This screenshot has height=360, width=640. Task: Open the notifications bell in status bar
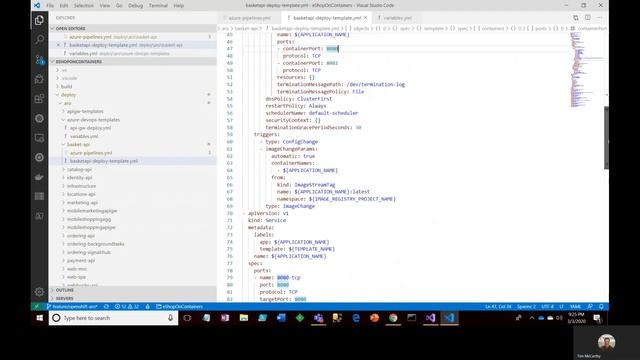click(x=601, y=307)
